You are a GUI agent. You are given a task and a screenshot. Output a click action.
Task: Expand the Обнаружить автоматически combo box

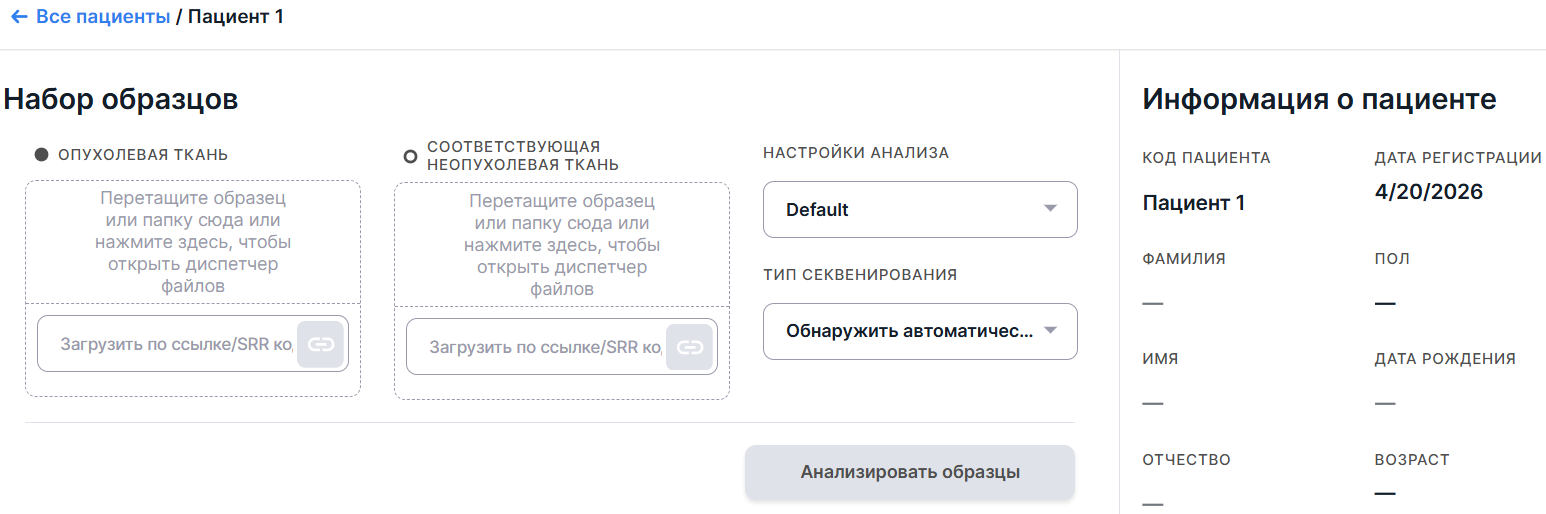pos(920,331)
